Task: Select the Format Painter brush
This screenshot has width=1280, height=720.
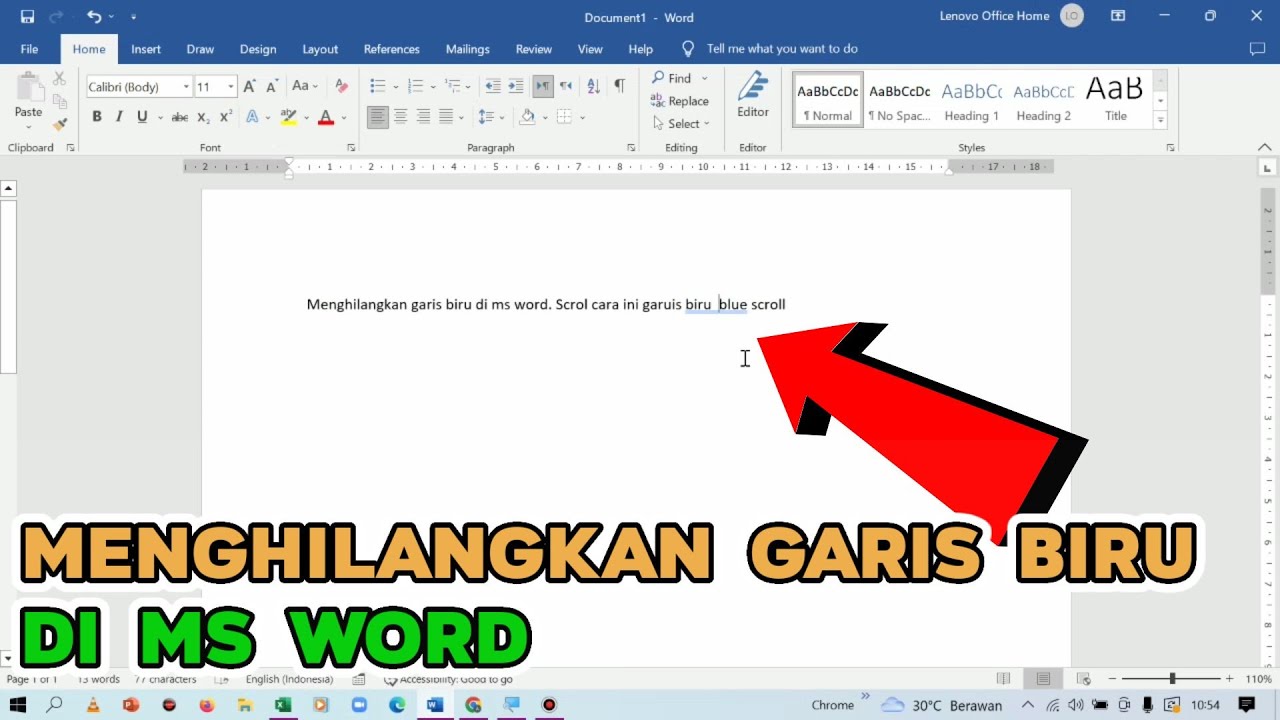Action: click(59, 124)
